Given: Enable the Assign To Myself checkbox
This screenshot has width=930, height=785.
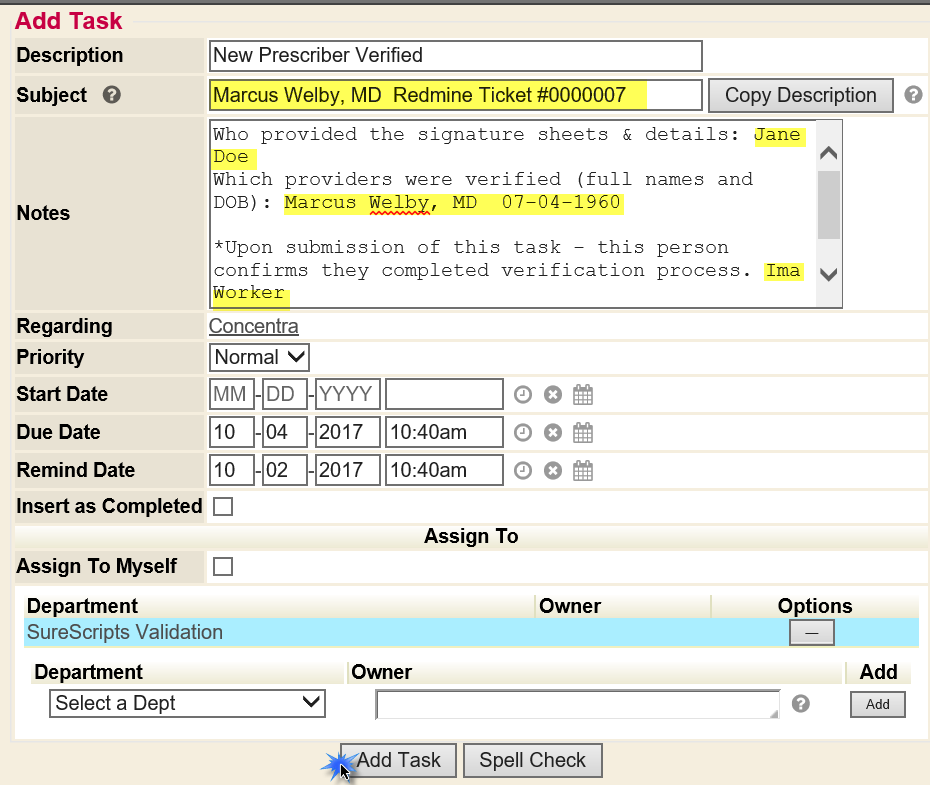Looking at the screenshot, I should click(224, 567).
